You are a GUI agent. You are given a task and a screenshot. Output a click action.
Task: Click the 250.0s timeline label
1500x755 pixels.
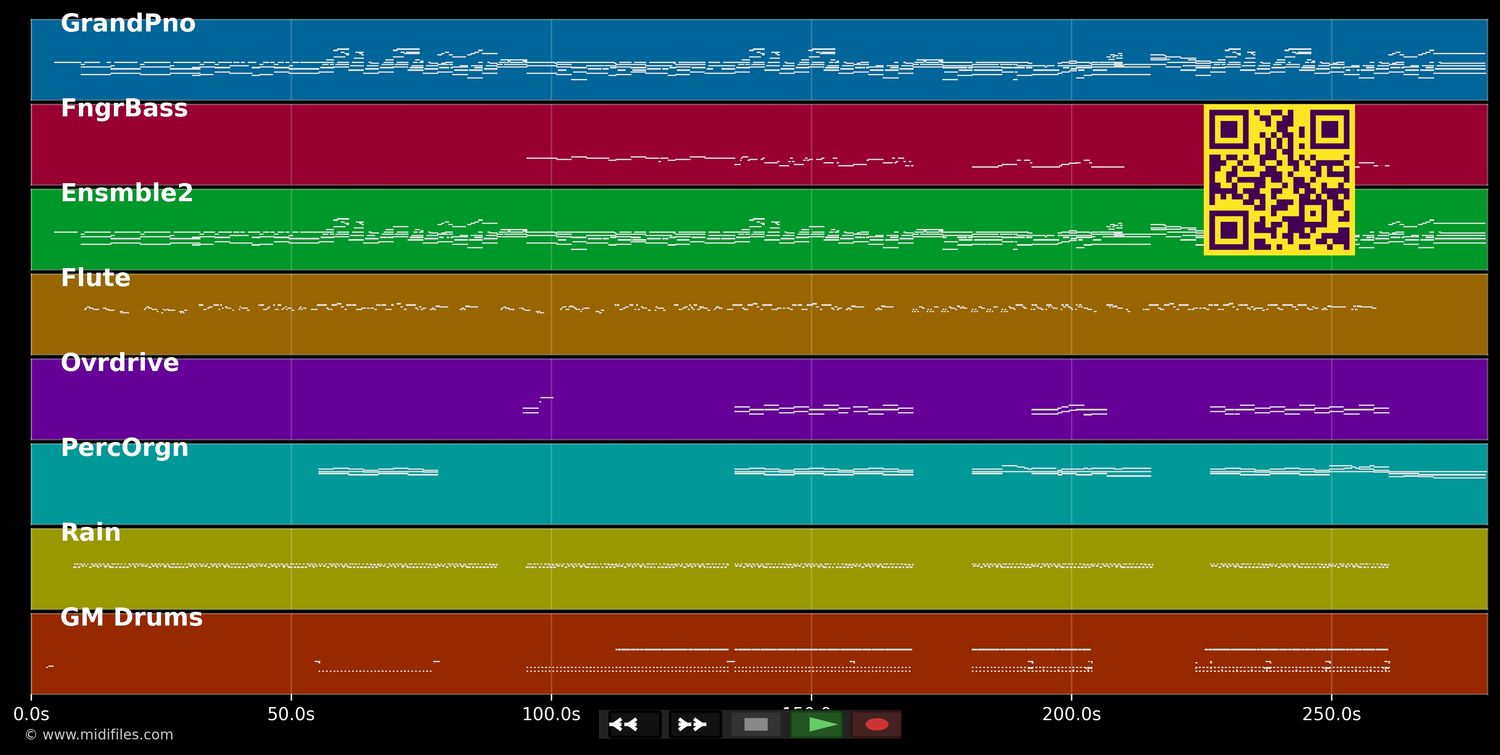[x=1331, y=714]
